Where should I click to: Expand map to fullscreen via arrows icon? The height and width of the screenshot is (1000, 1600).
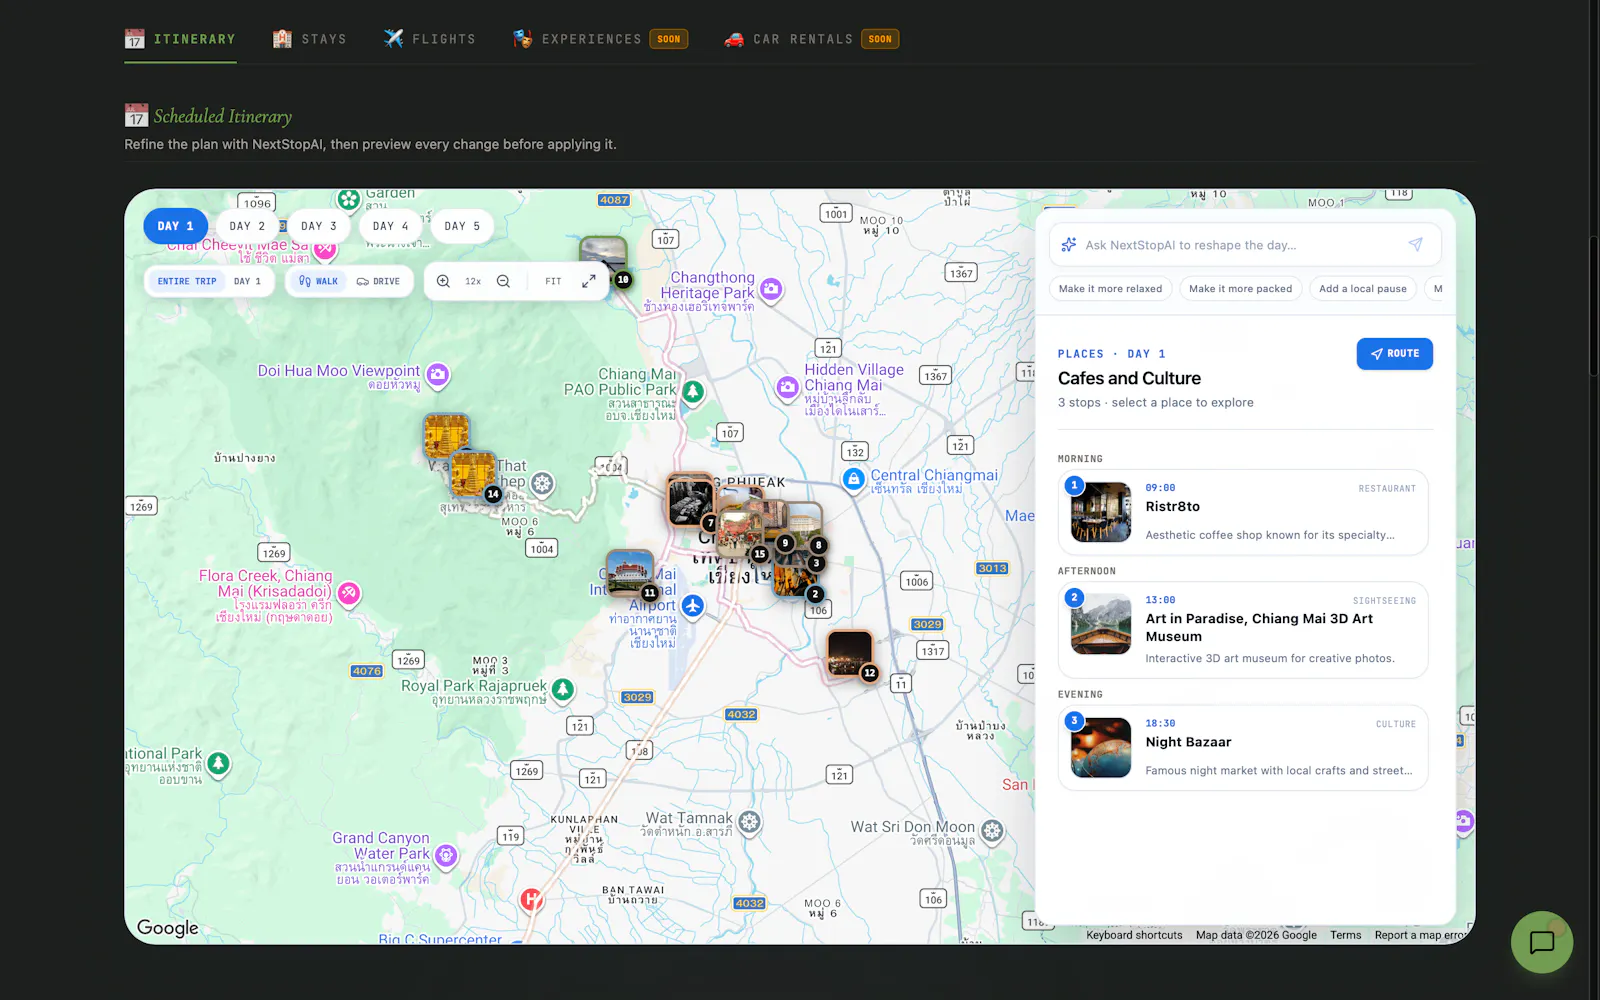pos(589,281)
